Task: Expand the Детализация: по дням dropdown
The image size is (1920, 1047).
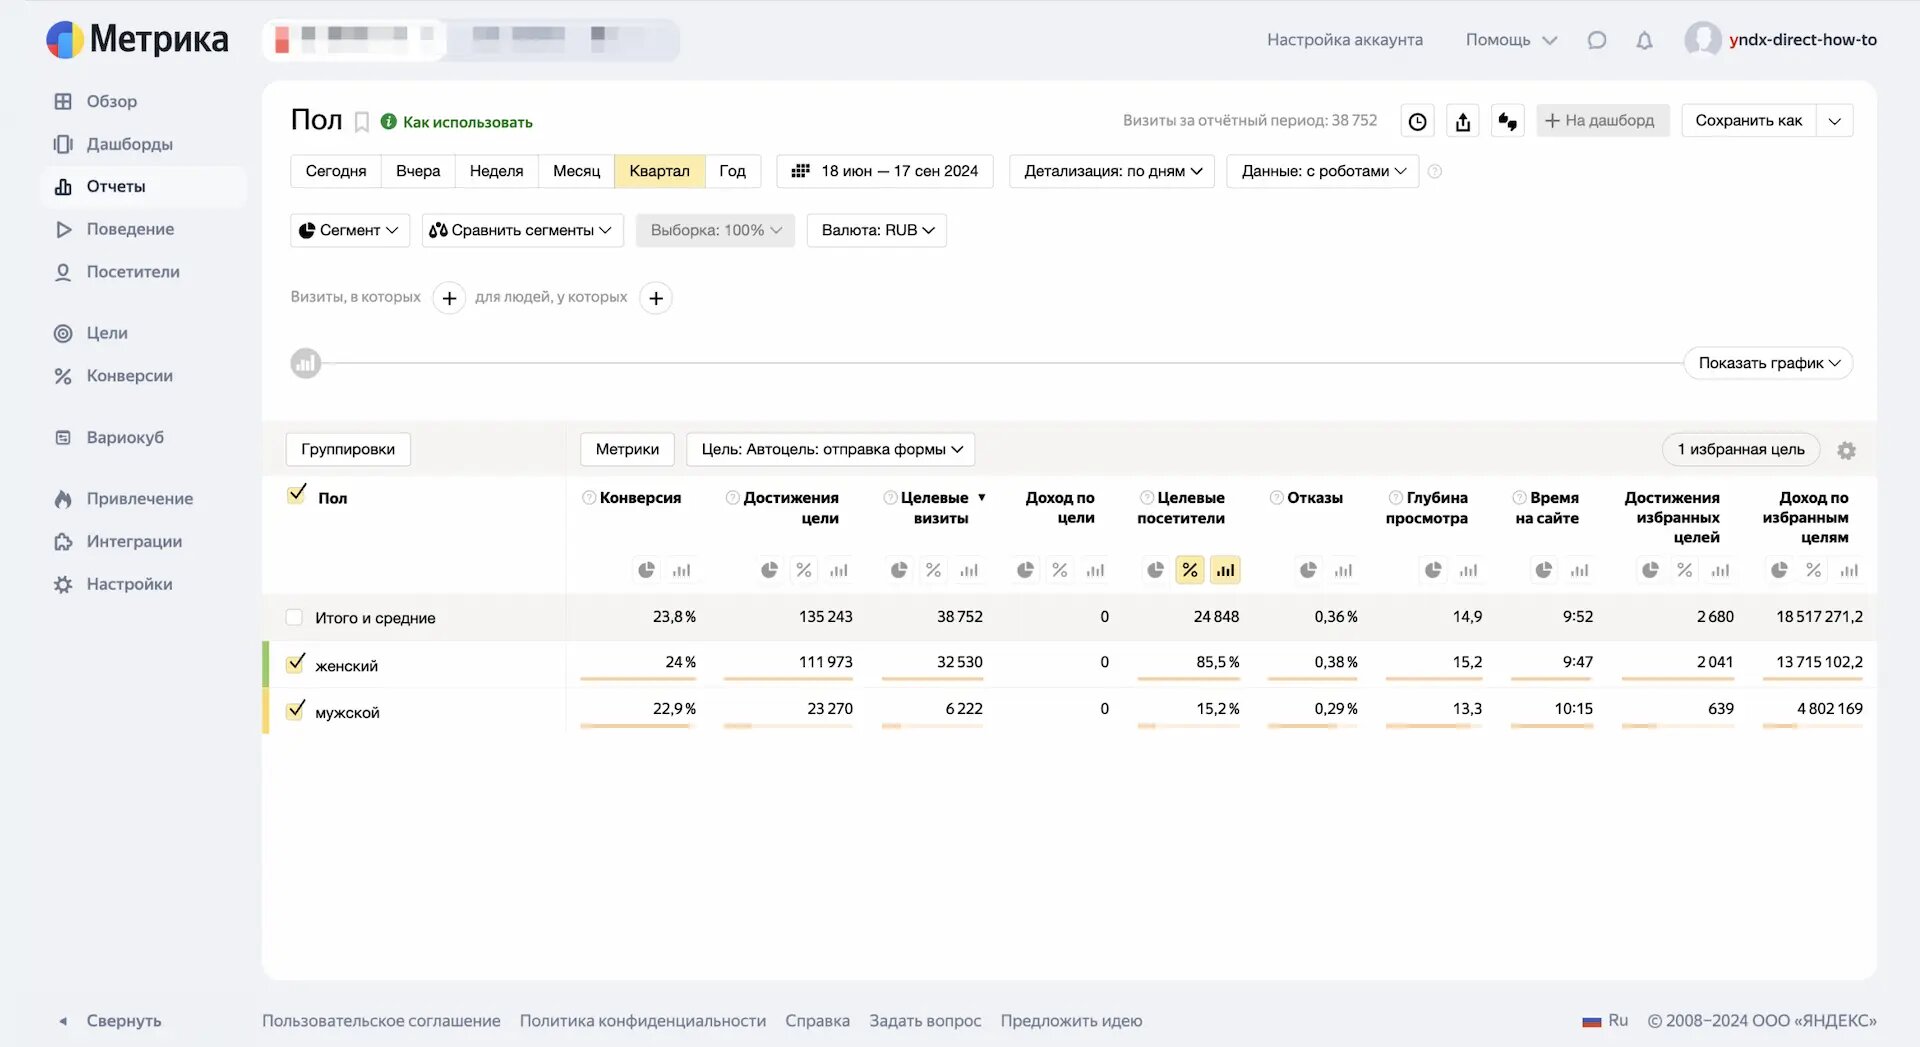Action: pyautogui.click(x=1112, y=171)
